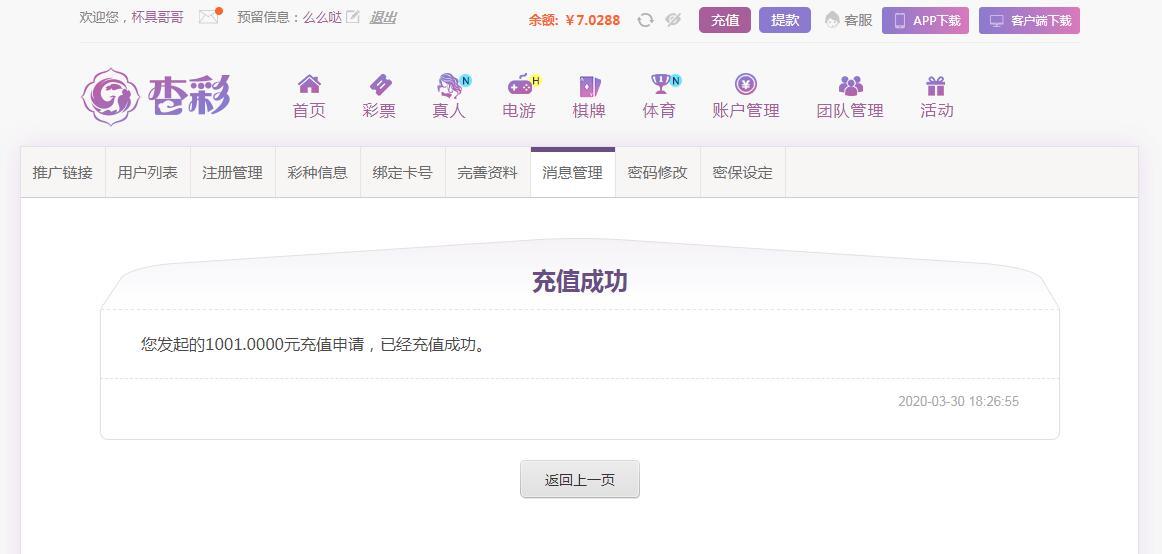Switch to 密码修改 tab
1162x554 pixels.
[657, 173]
